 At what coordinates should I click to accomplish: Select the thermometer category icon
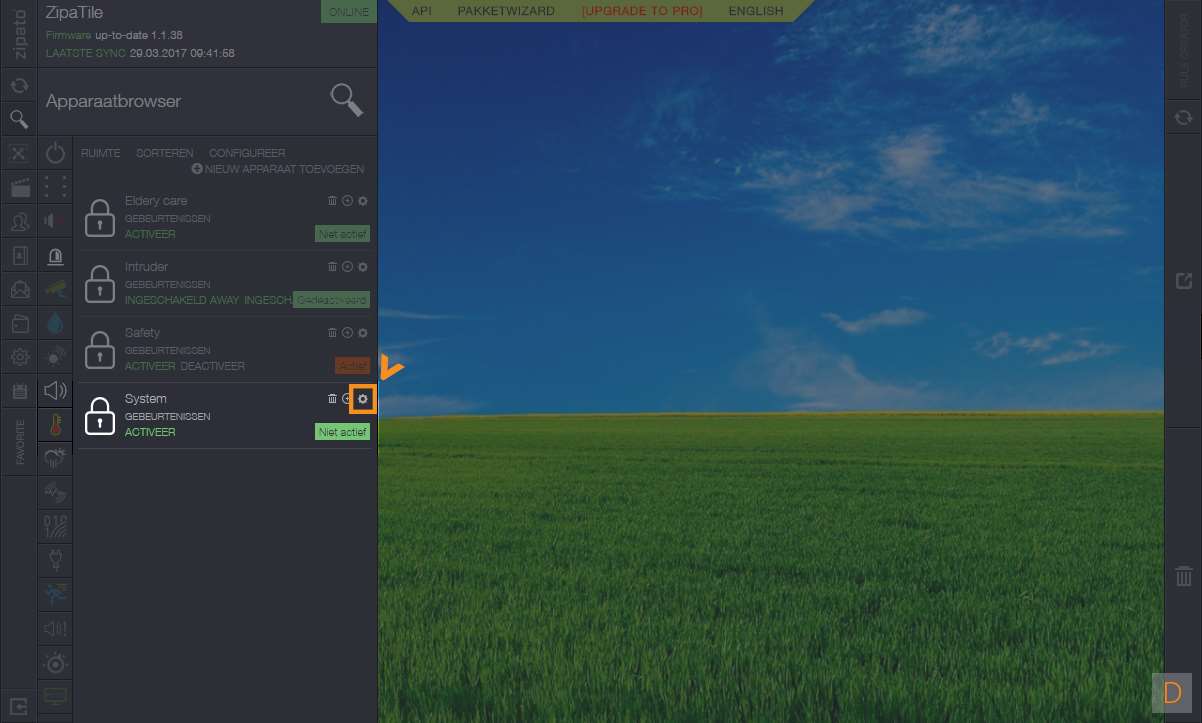(x=56, y=424)
